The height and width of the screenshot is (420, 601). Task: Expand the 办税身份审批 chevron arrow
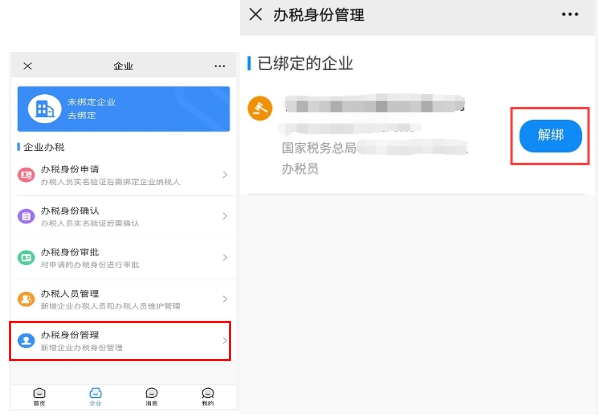(x=225, y=258)
